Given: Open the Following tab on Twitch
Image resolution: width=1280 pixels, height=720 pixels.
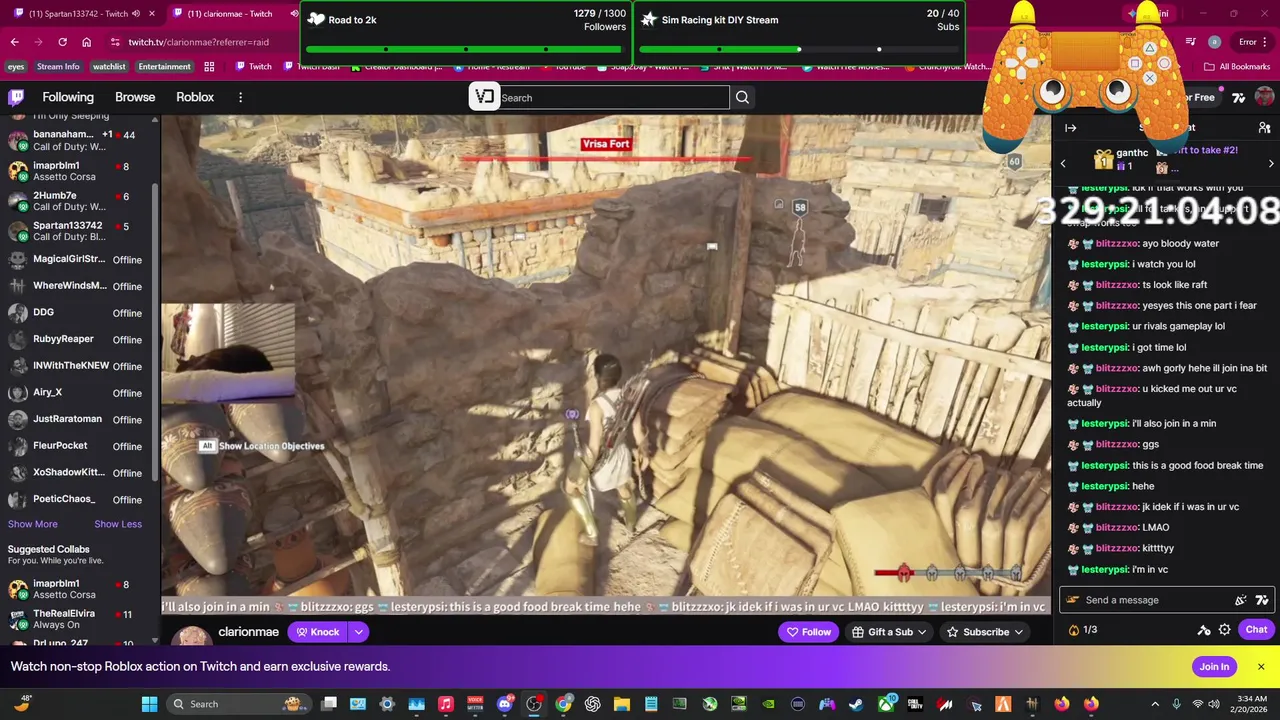Looking at the screenshot, I should point(68,97).
